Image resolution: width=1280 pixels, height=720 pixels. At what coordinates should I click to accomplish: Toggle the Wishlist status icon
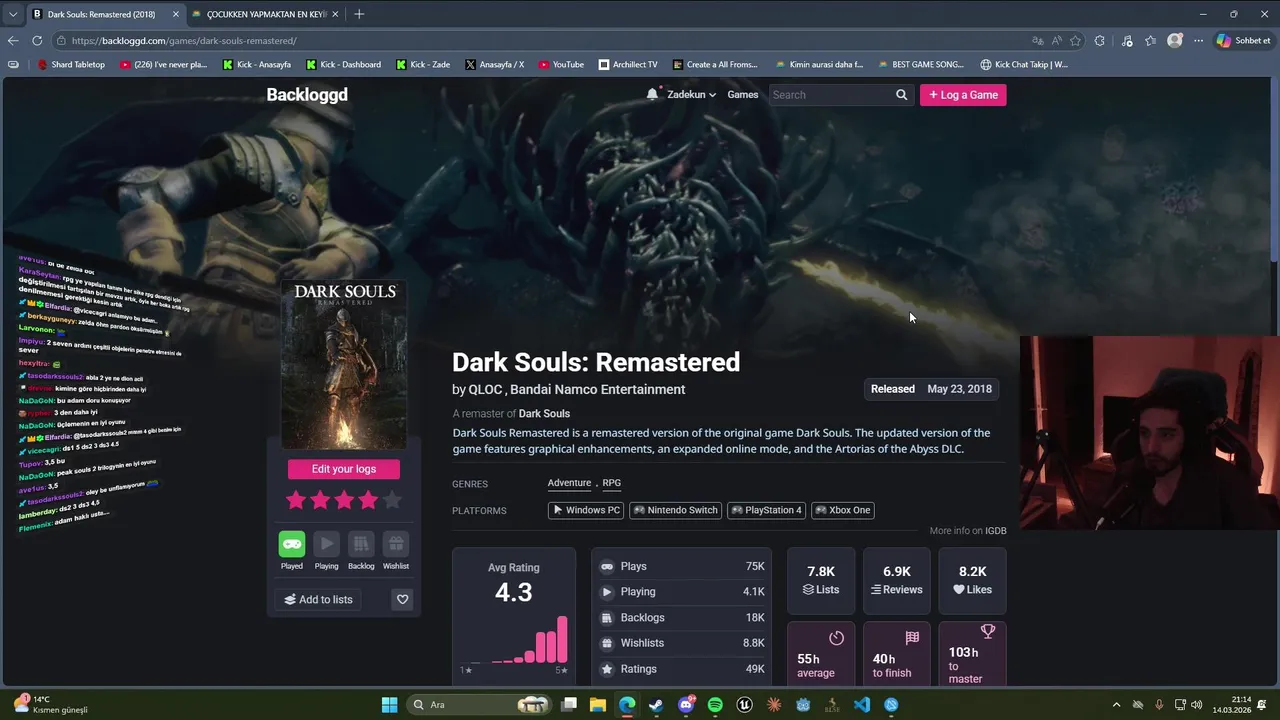point(396,544)
